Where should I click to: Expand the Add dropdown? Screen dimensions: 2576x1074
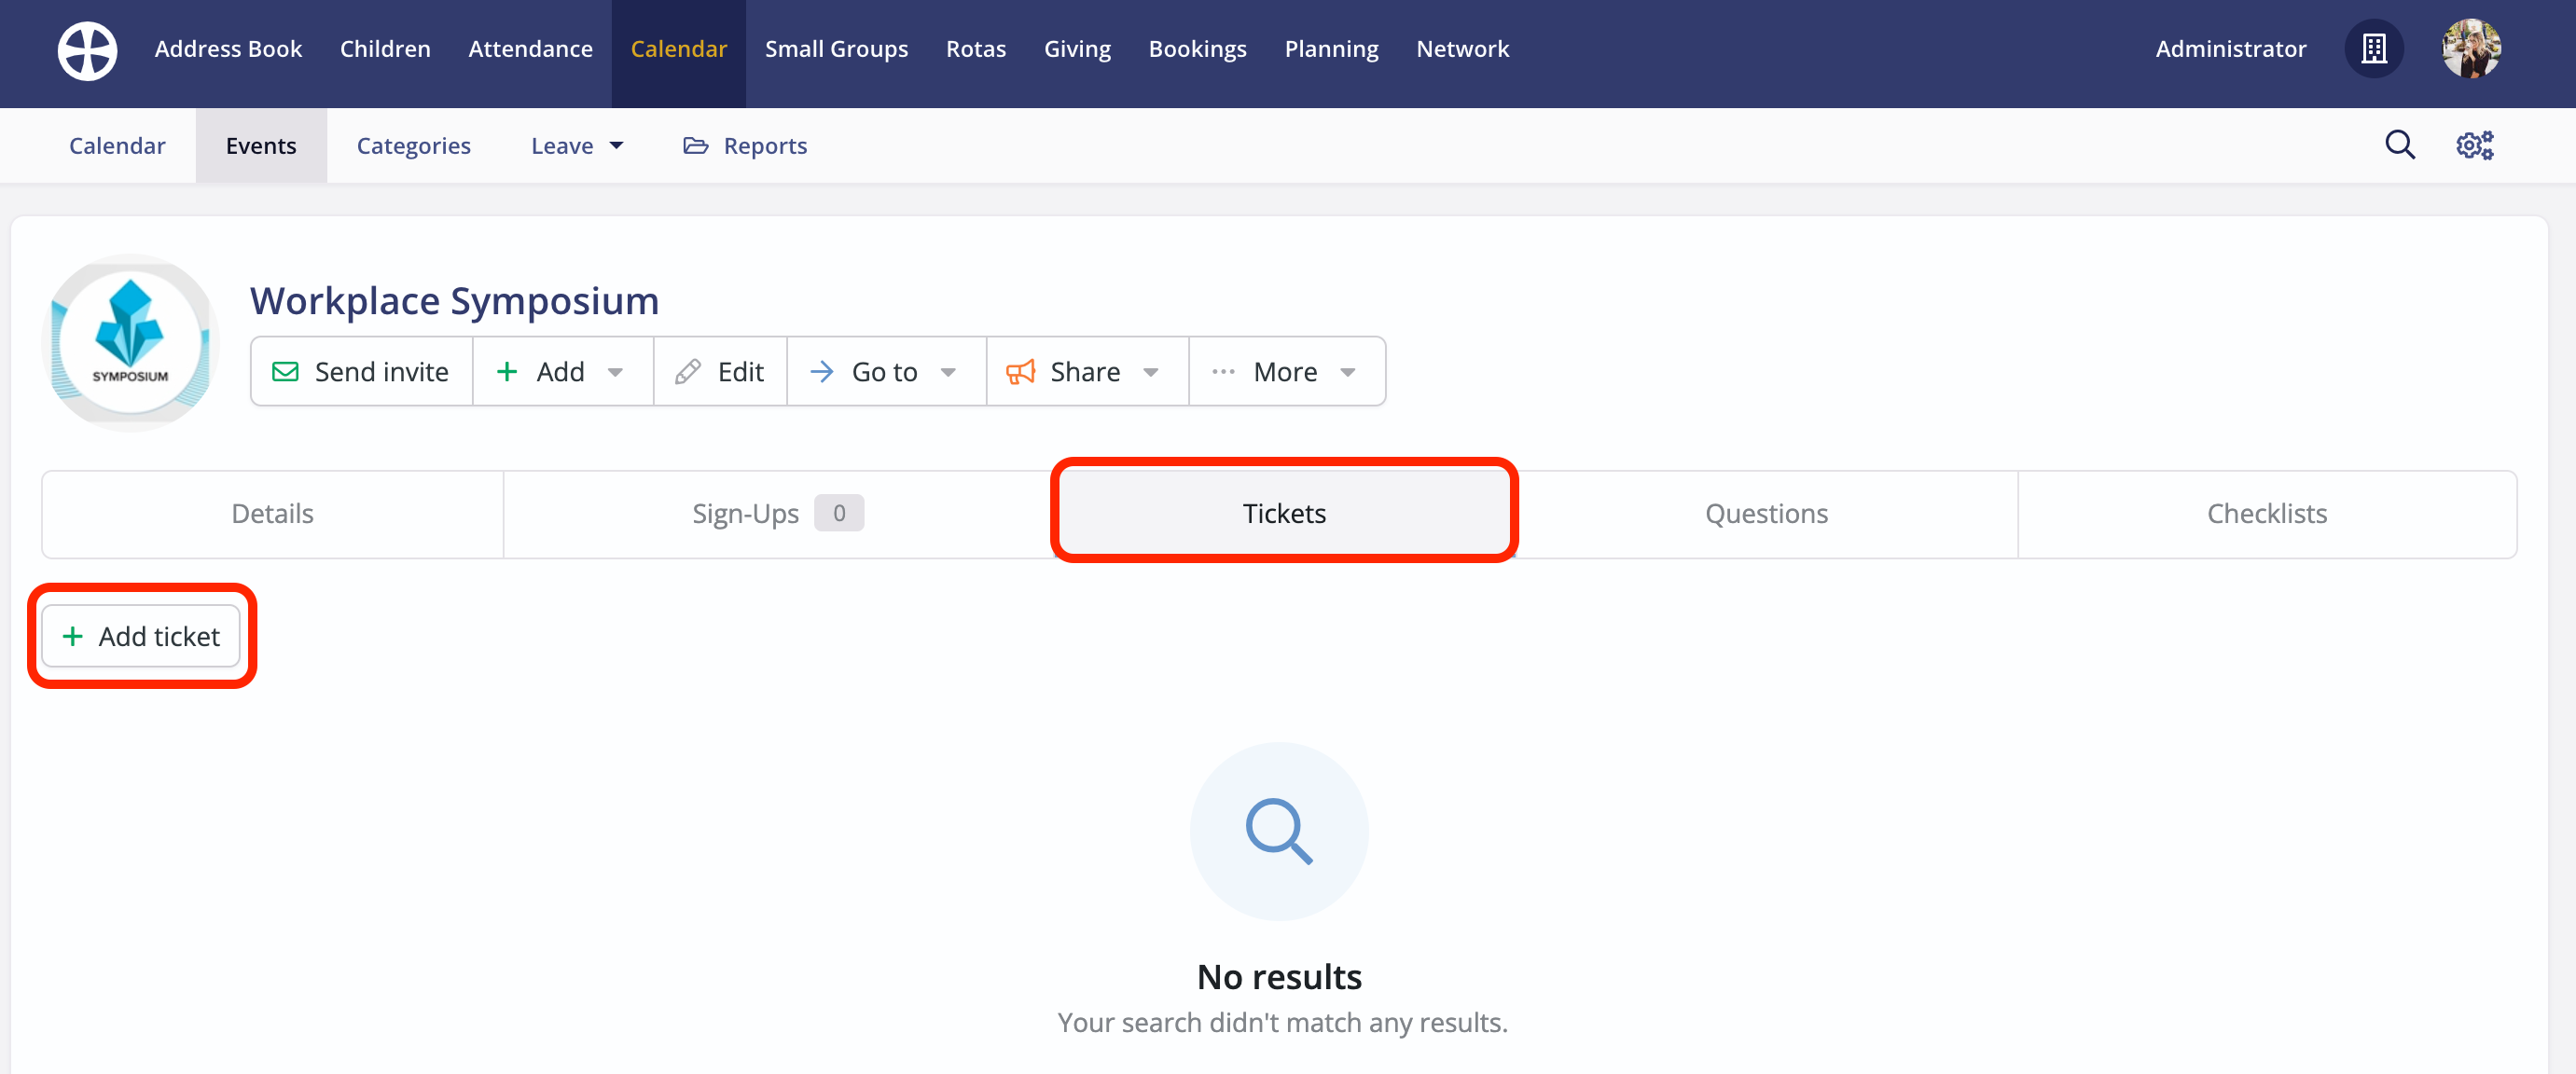click(x=562, y=372)
